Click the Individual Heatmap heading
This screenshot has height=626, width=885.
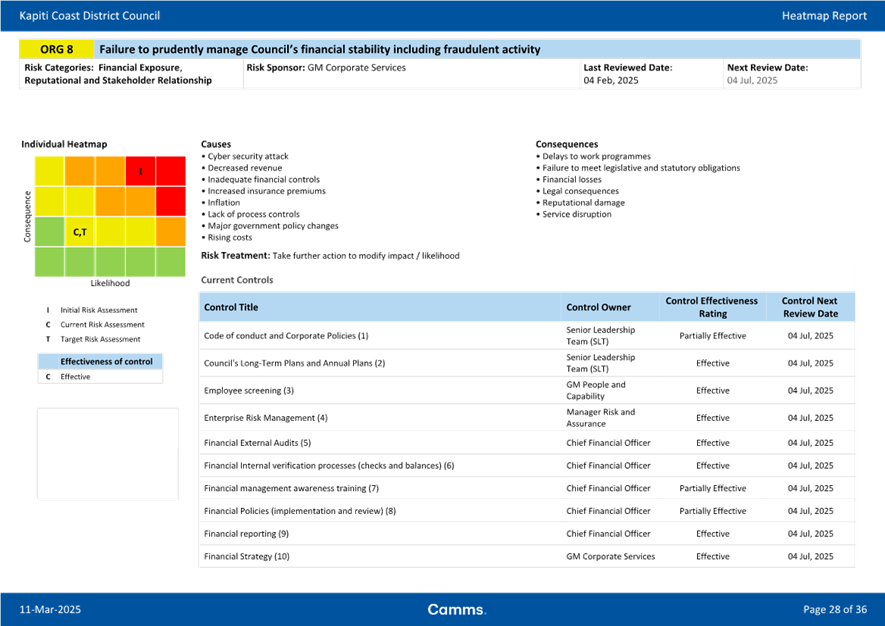64,144
